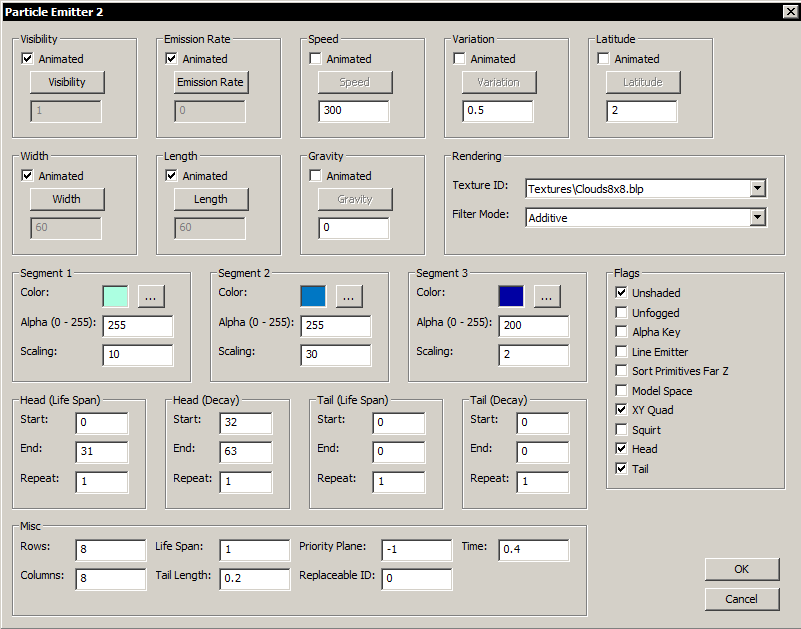Click the Segment 1 light aqua color swatch
Viewport: 801px width, 629px height.
(116, 296)
